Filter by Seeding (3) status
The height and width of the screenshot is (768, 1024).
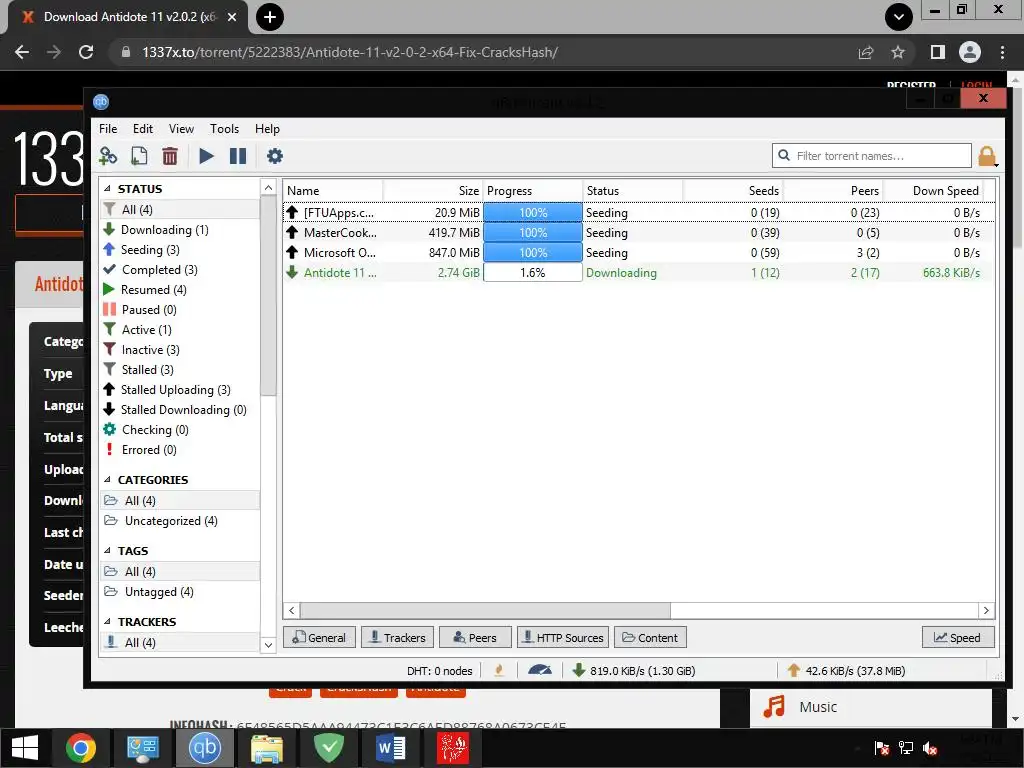(150, 250)
